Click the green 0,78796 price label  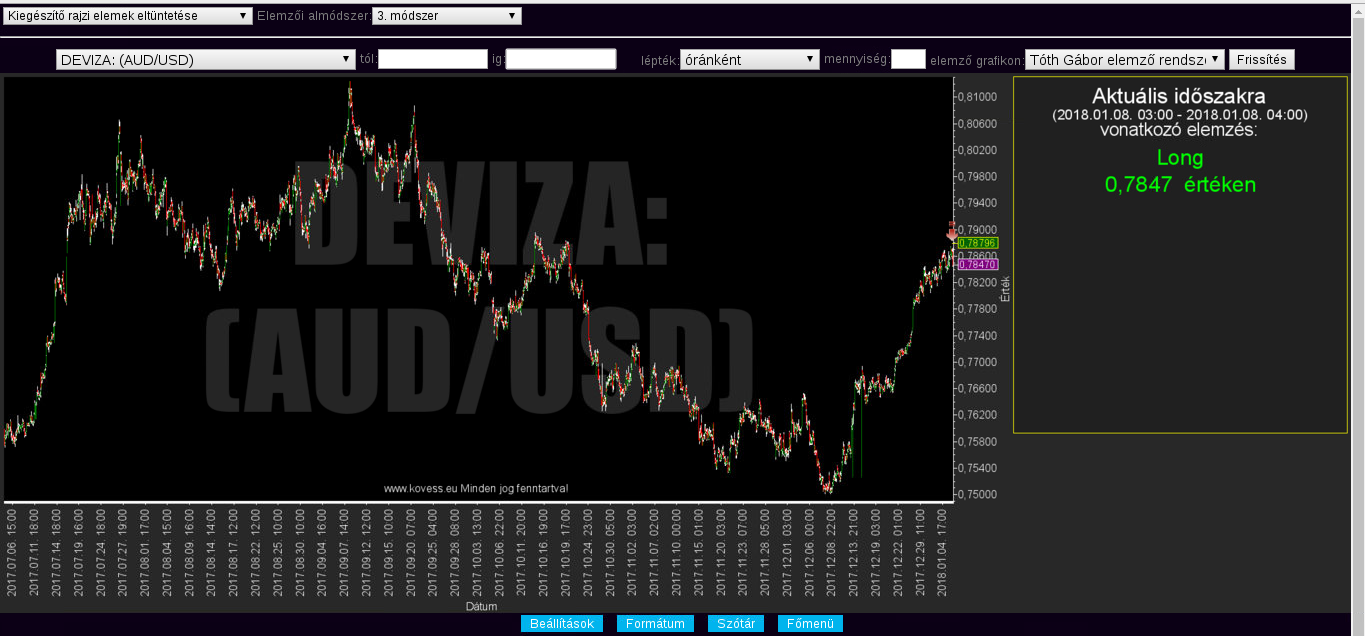pos(977,243)
